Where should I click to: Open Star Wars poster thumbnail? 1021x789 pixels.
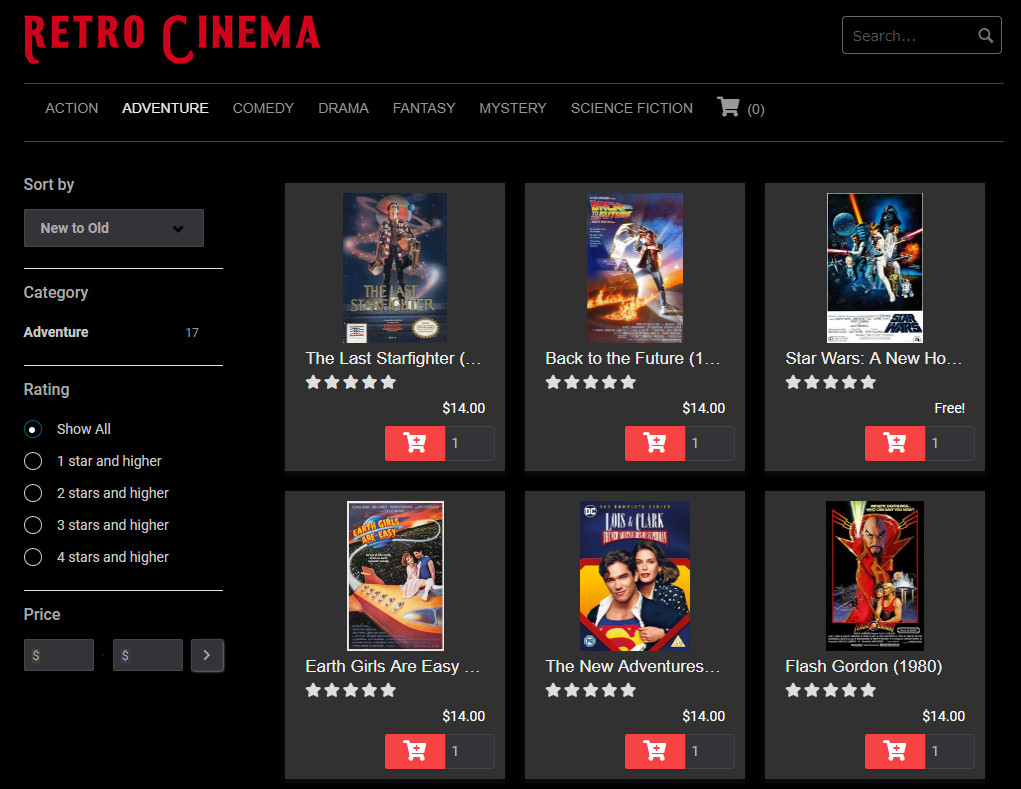click(874, 268)
